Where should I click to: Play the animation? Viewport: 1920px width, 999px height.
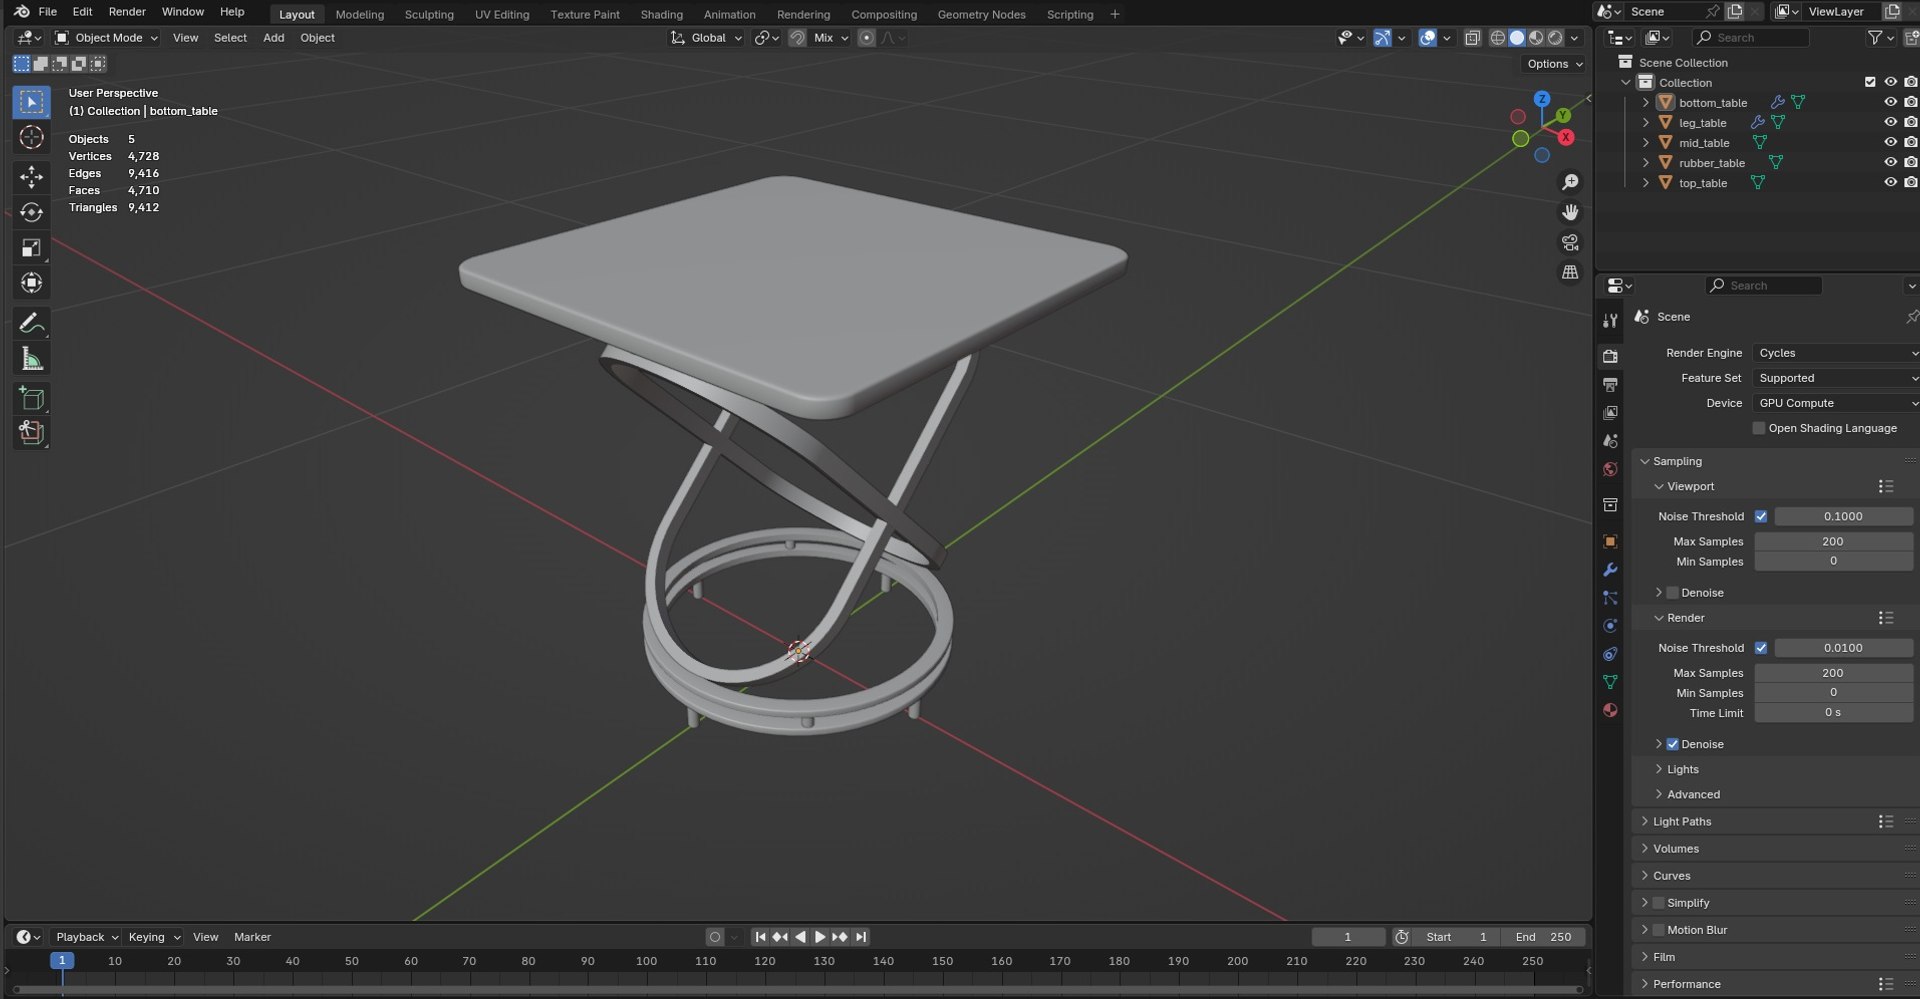pos(820,937)
